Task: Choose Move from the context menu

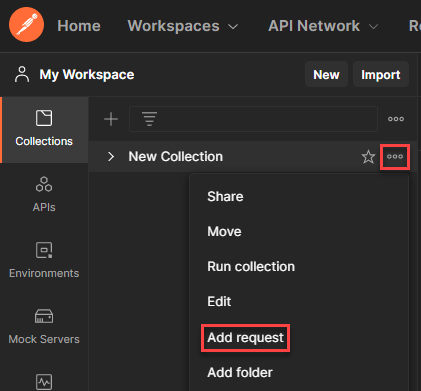Action: tap(224, 231)
